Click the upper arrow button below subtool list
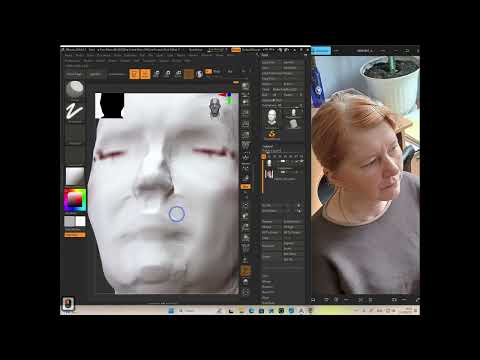This screenshot has width=480, height=360. point(298,205)
